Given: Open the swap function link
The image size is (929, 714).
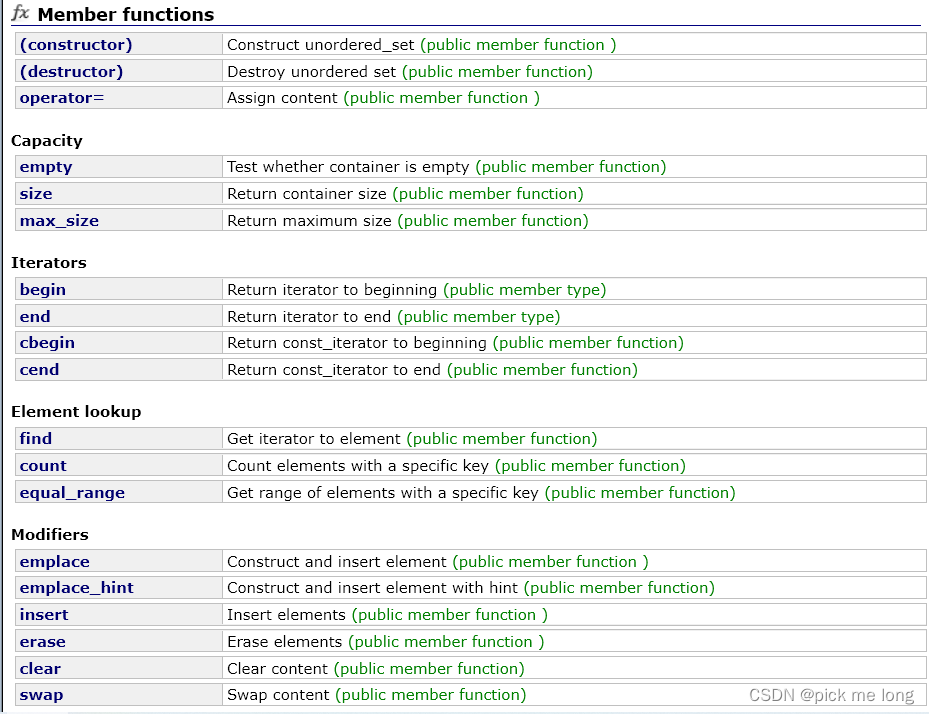Looking at the screenshot, I should [41, 695].
